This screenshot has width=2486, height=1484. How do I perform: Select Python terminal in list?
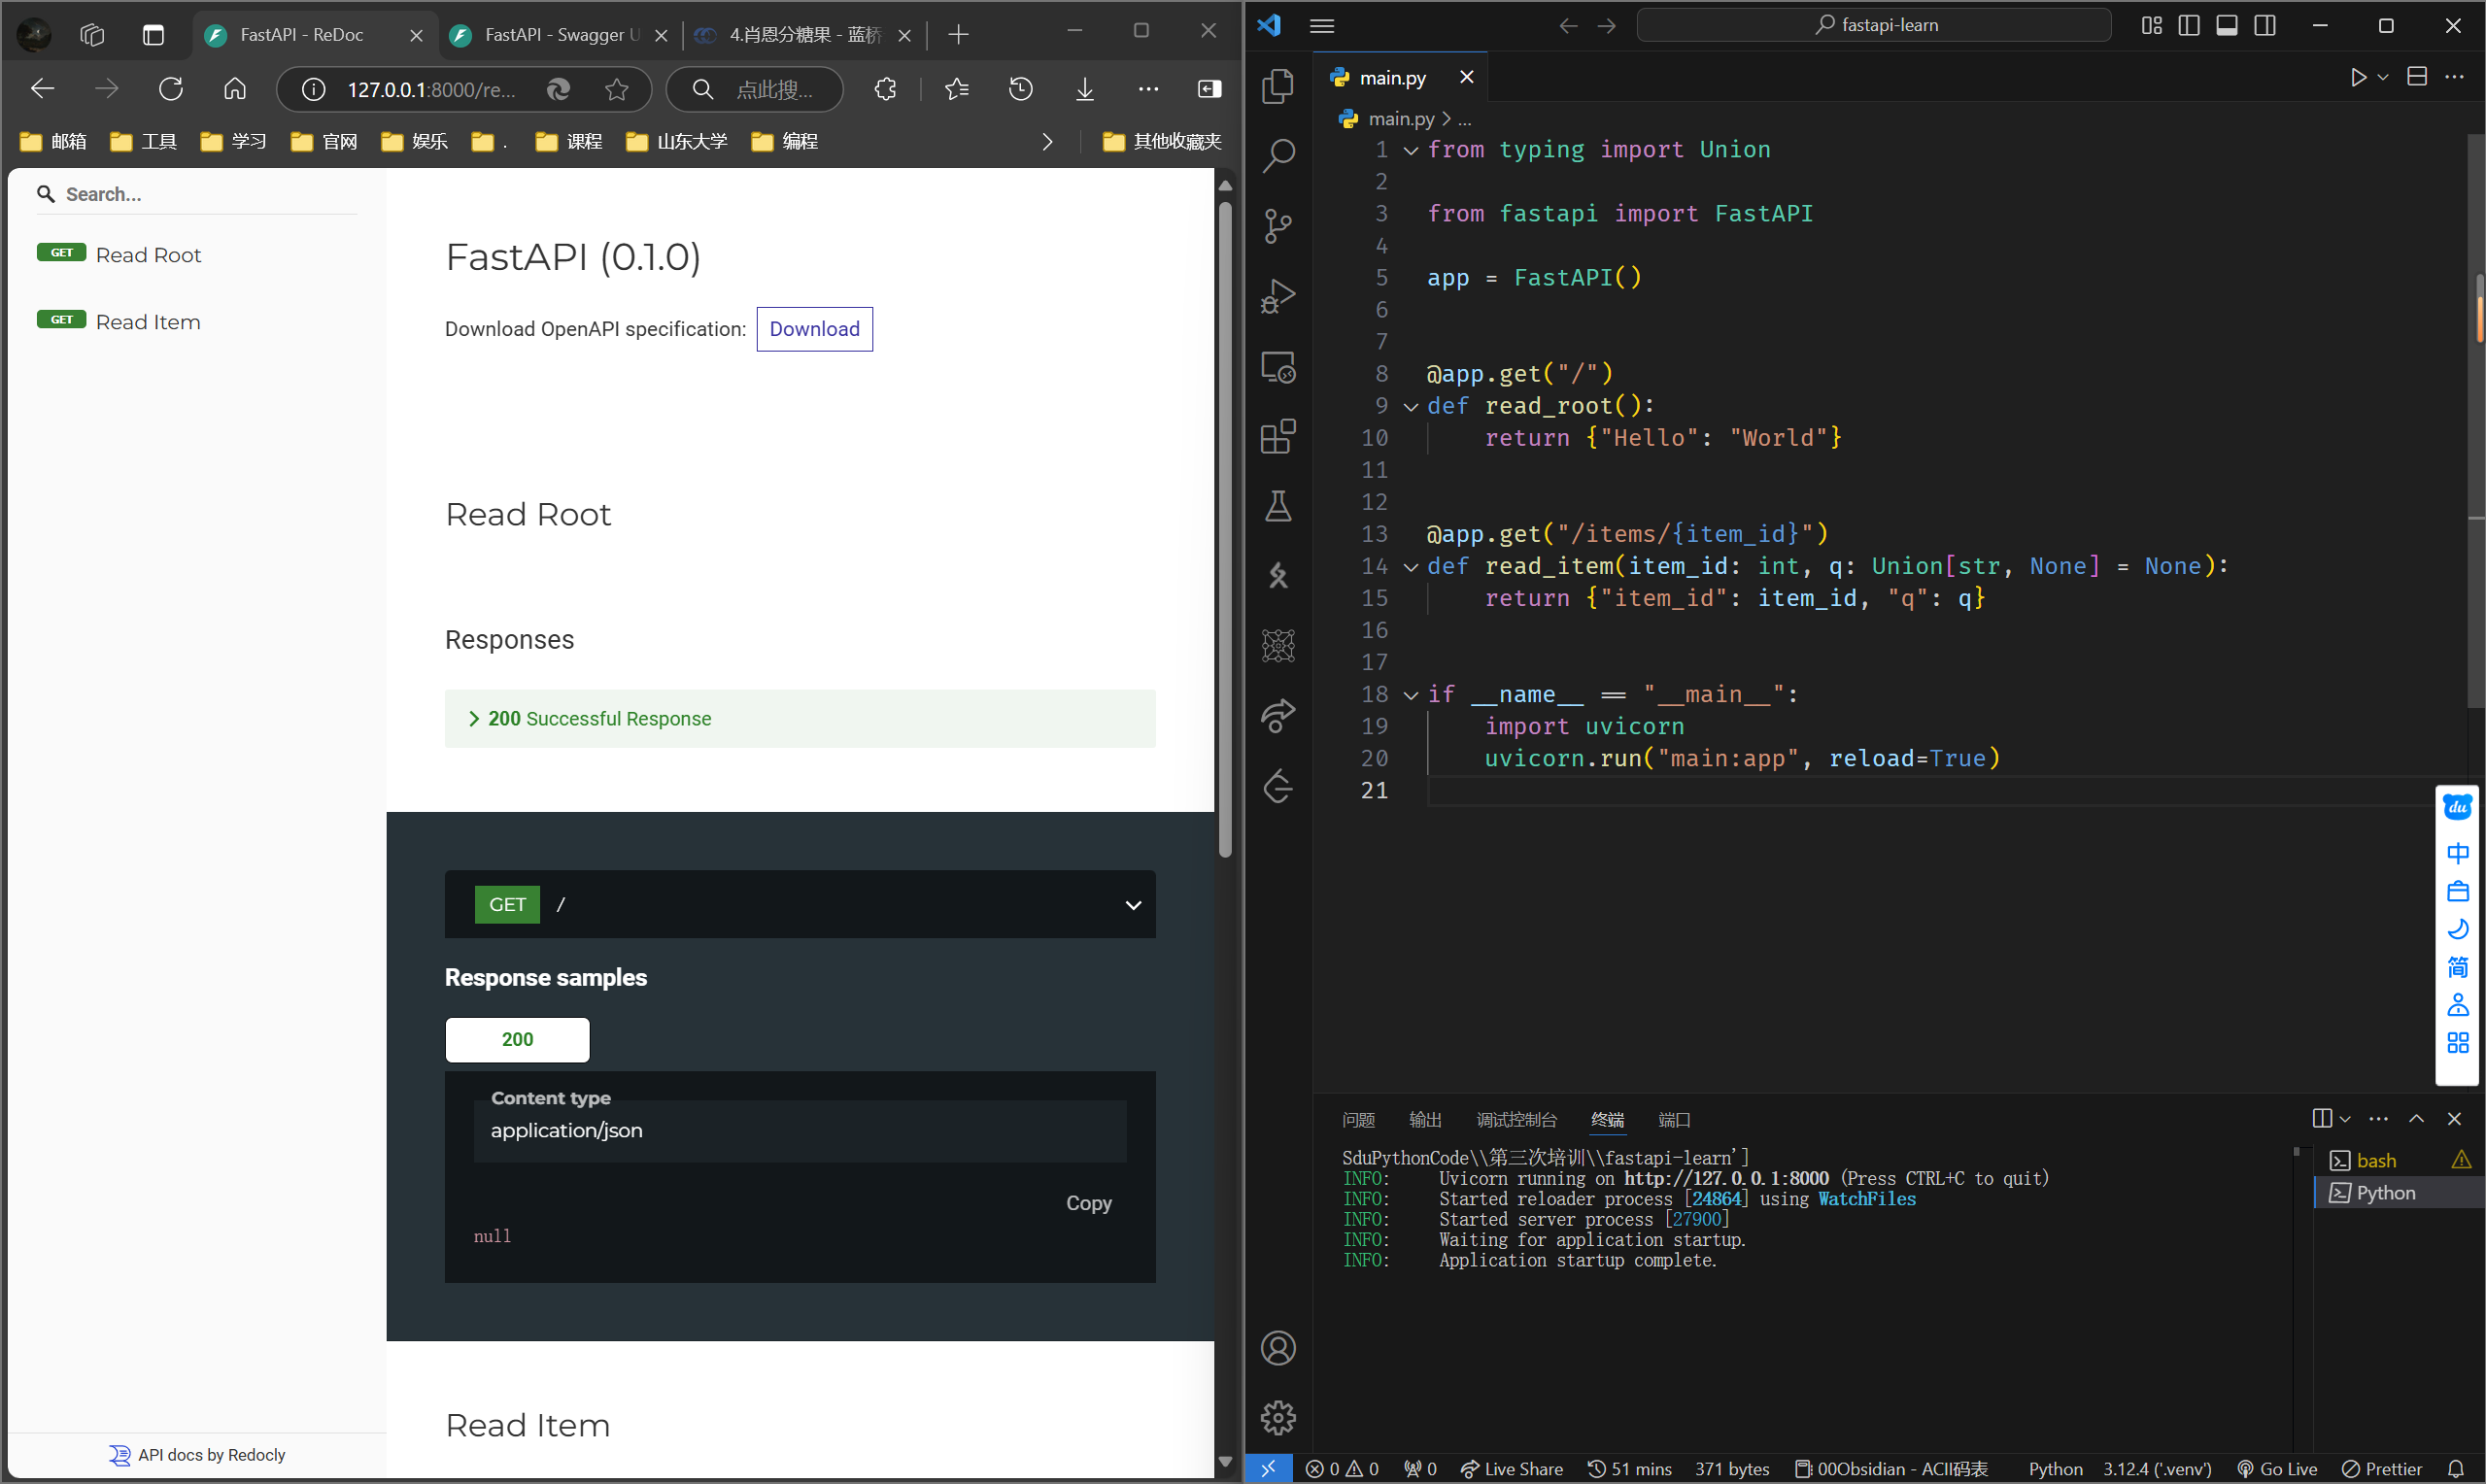(2398, 1192)
